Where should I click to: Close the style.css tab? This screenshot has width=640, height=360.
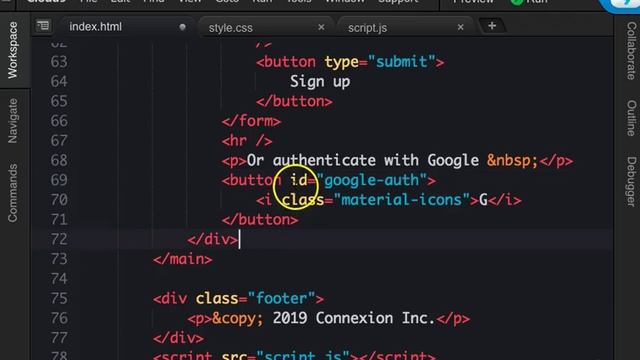[321, 27]
